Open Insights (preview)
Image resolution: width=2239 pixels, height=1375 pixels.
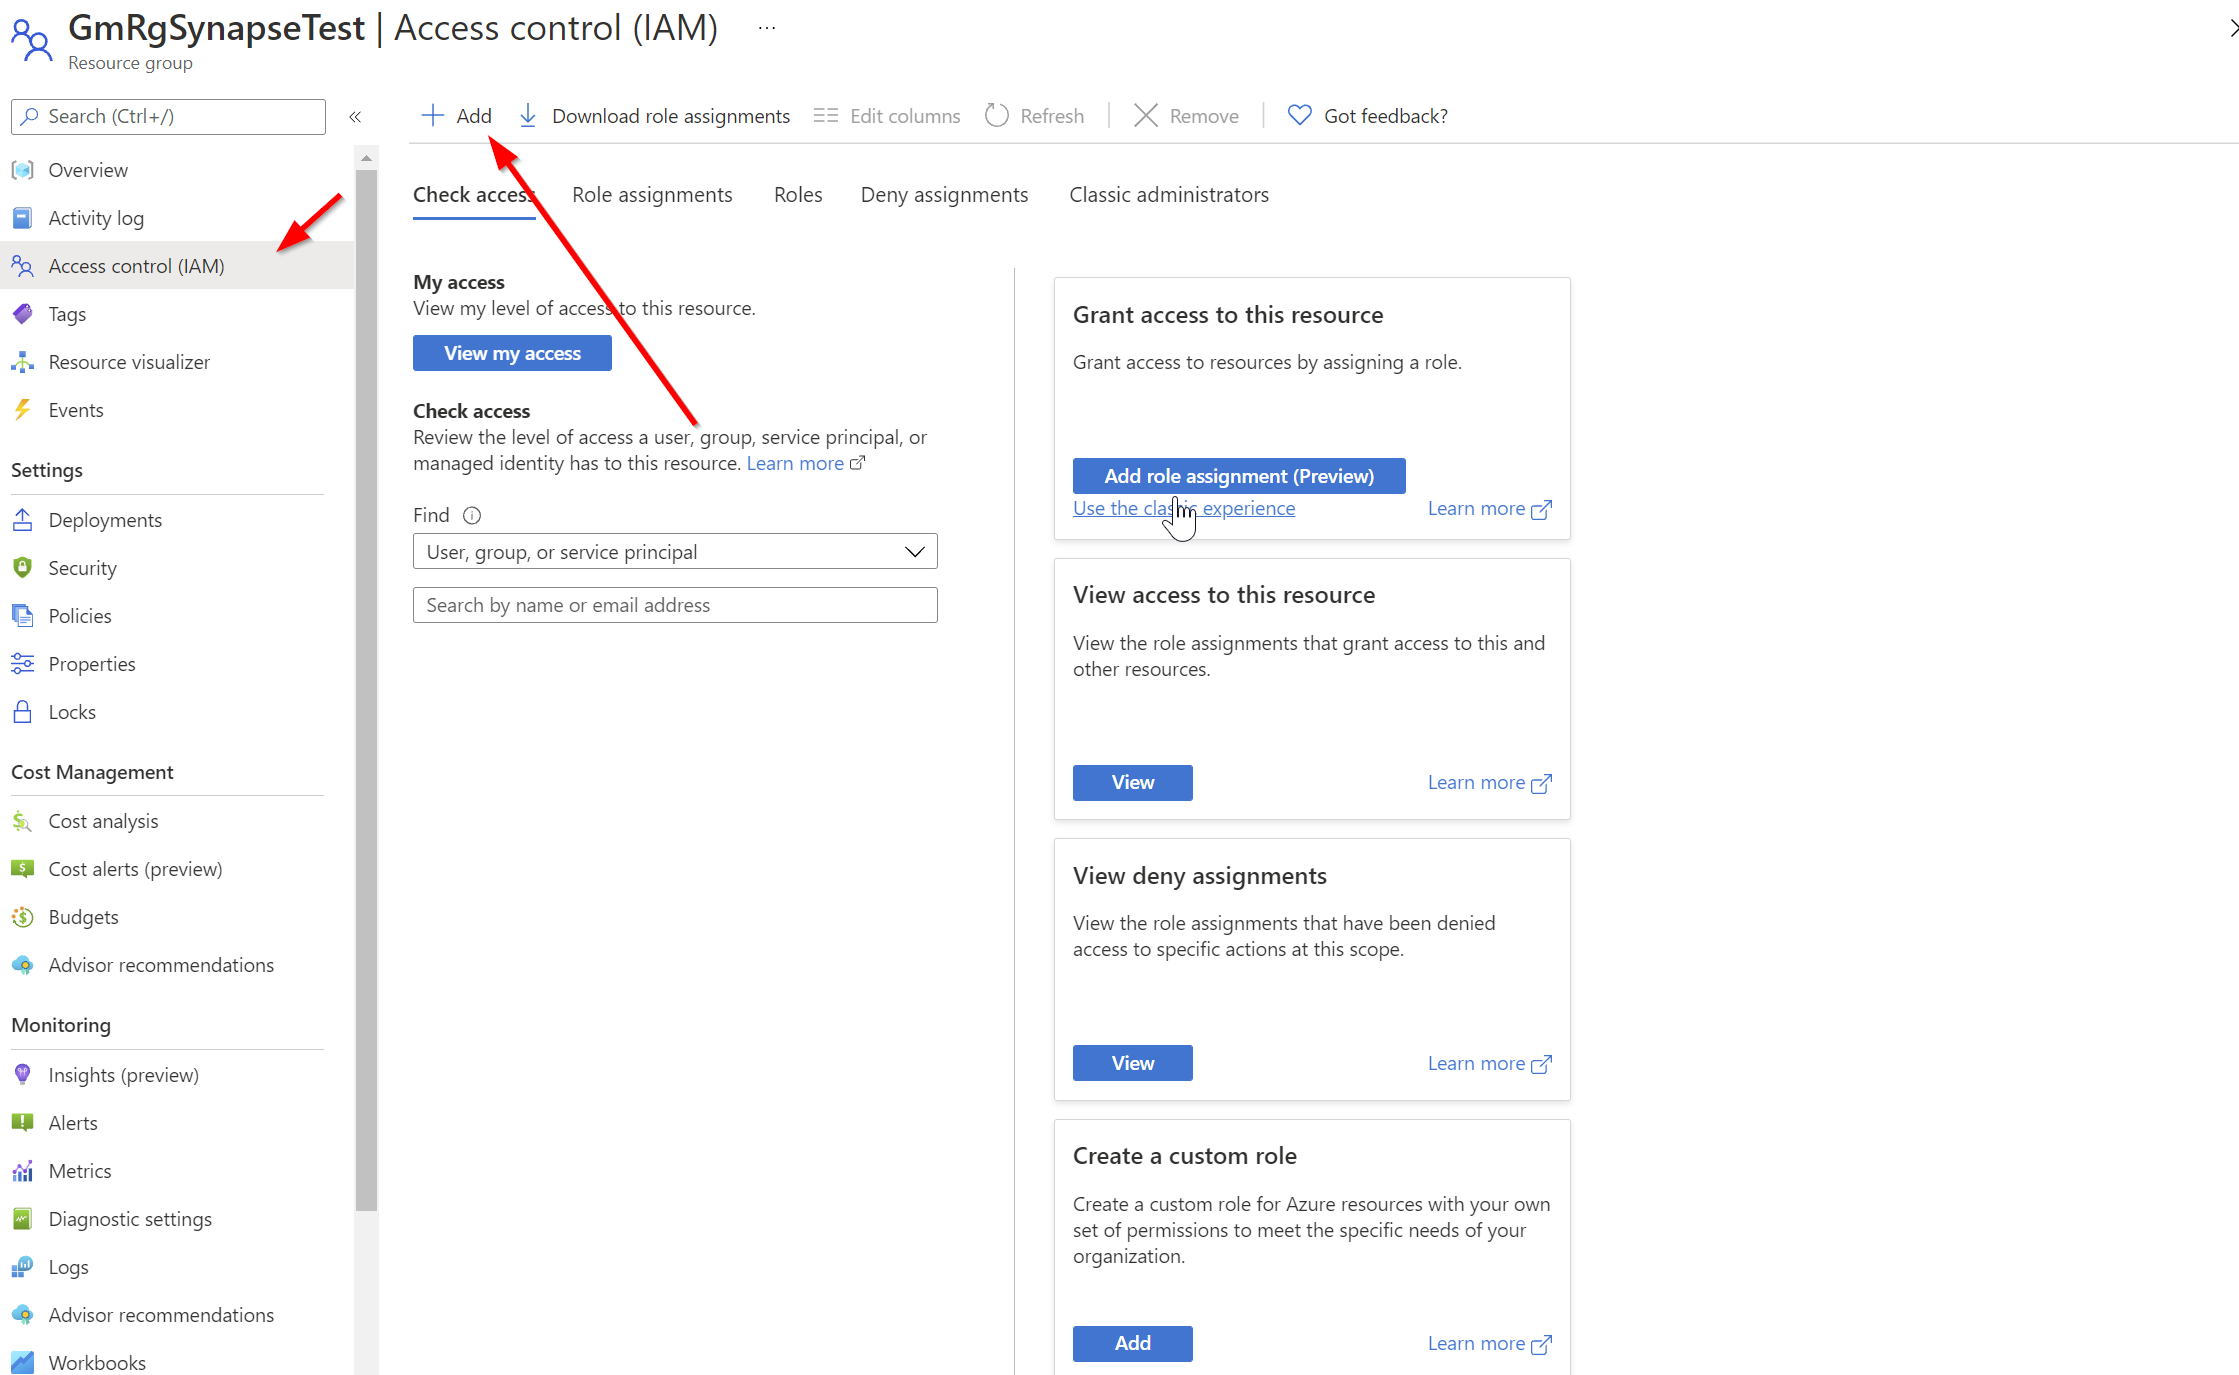pos(177,1075)
